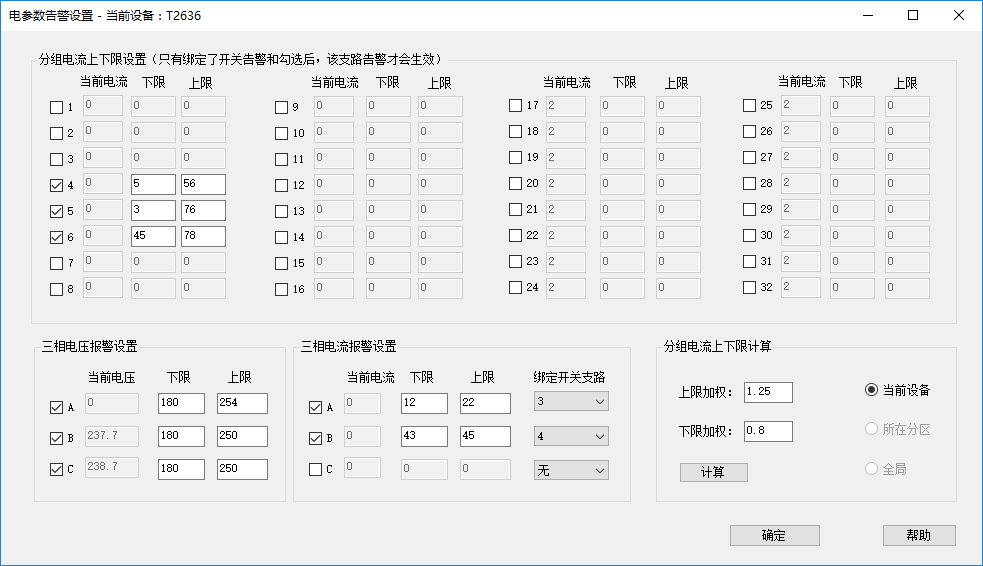Tick the checkbox for branch 32
Viewport: 983px width, 566px height.
pyautogui.click(x=749, y=288)
